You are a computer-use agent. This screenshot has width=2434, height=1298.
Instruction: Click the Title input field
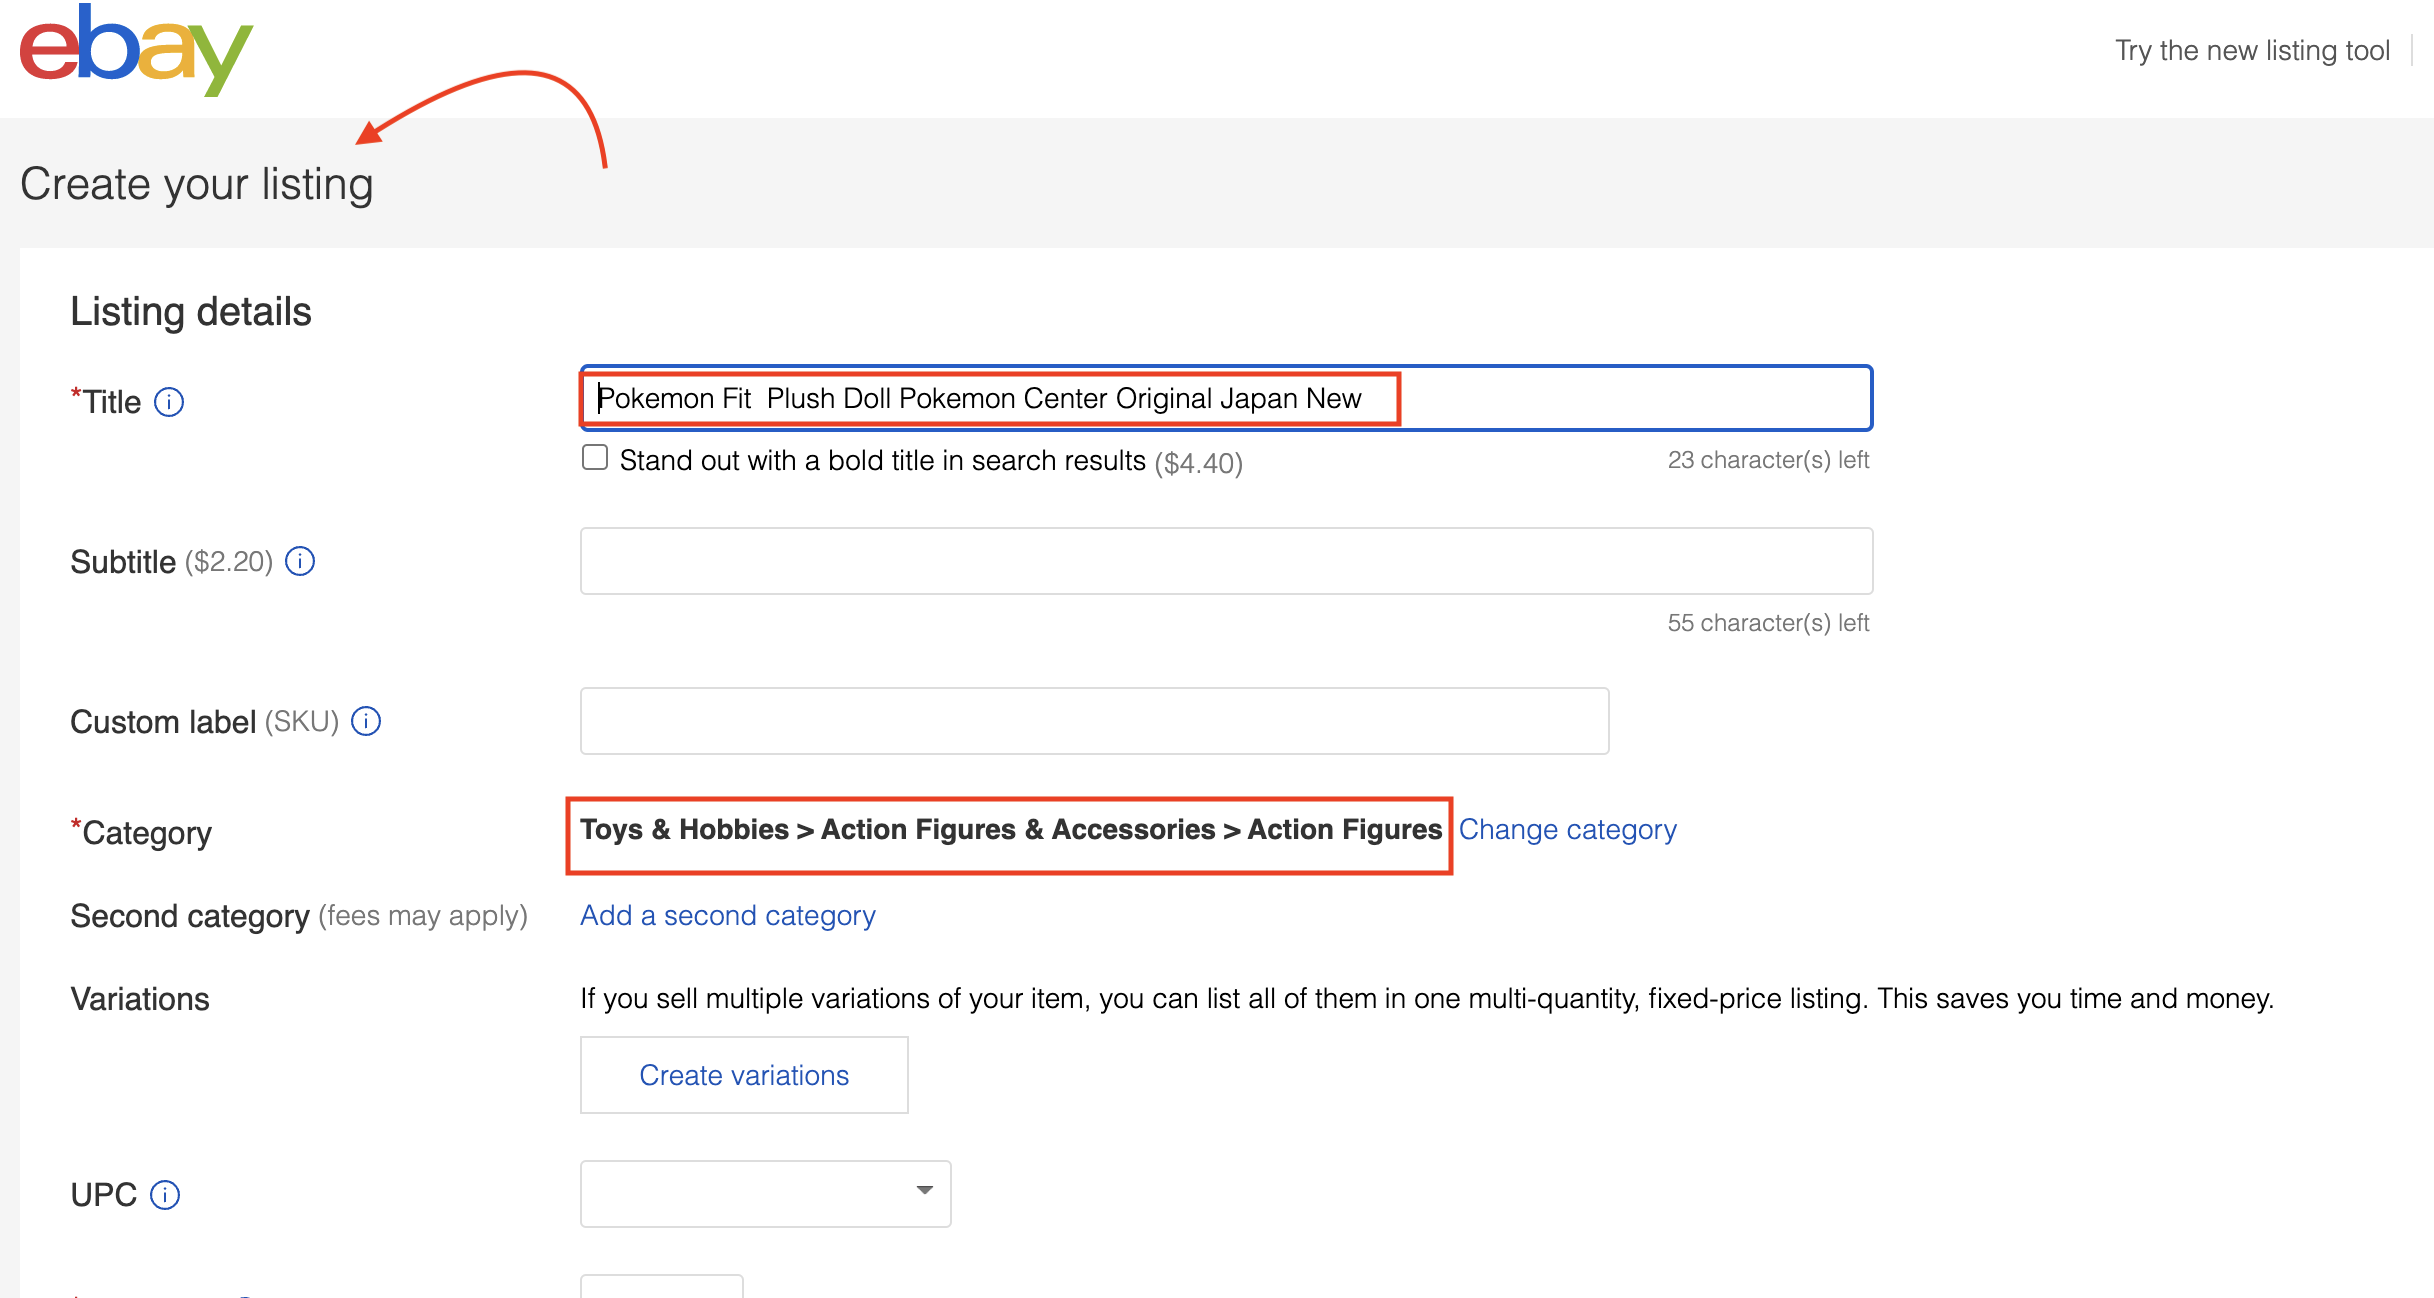[1226, 398]
